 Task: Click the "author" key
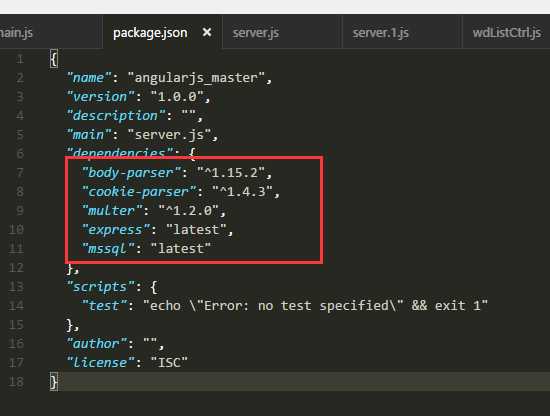tap(97, 343)
